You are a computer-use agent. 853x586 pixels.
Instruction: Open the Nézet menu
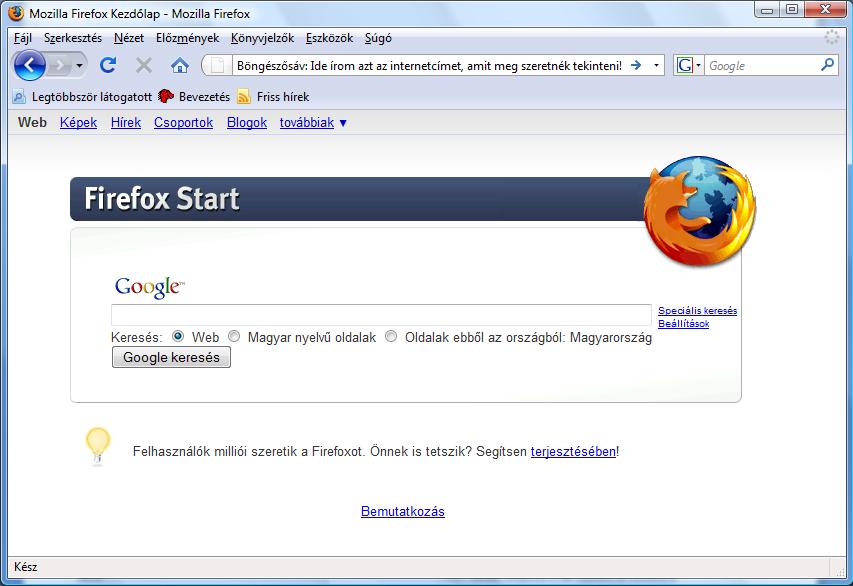pyautogui.click(x=129, y=38)
